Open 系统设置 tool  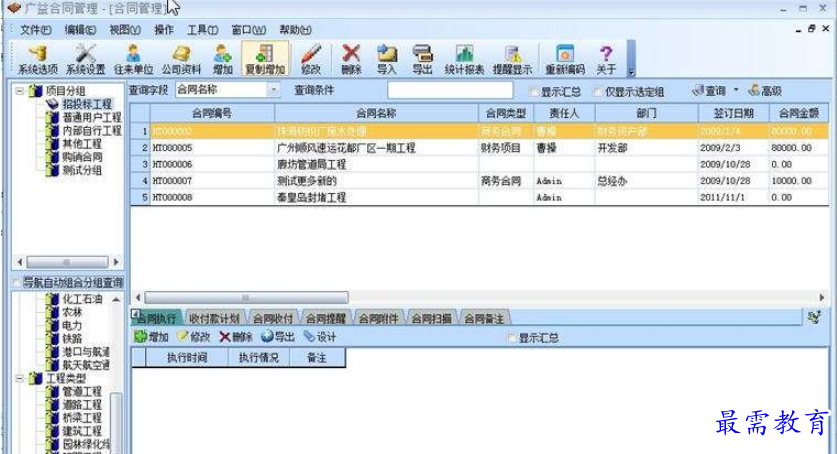pos(85,59)
